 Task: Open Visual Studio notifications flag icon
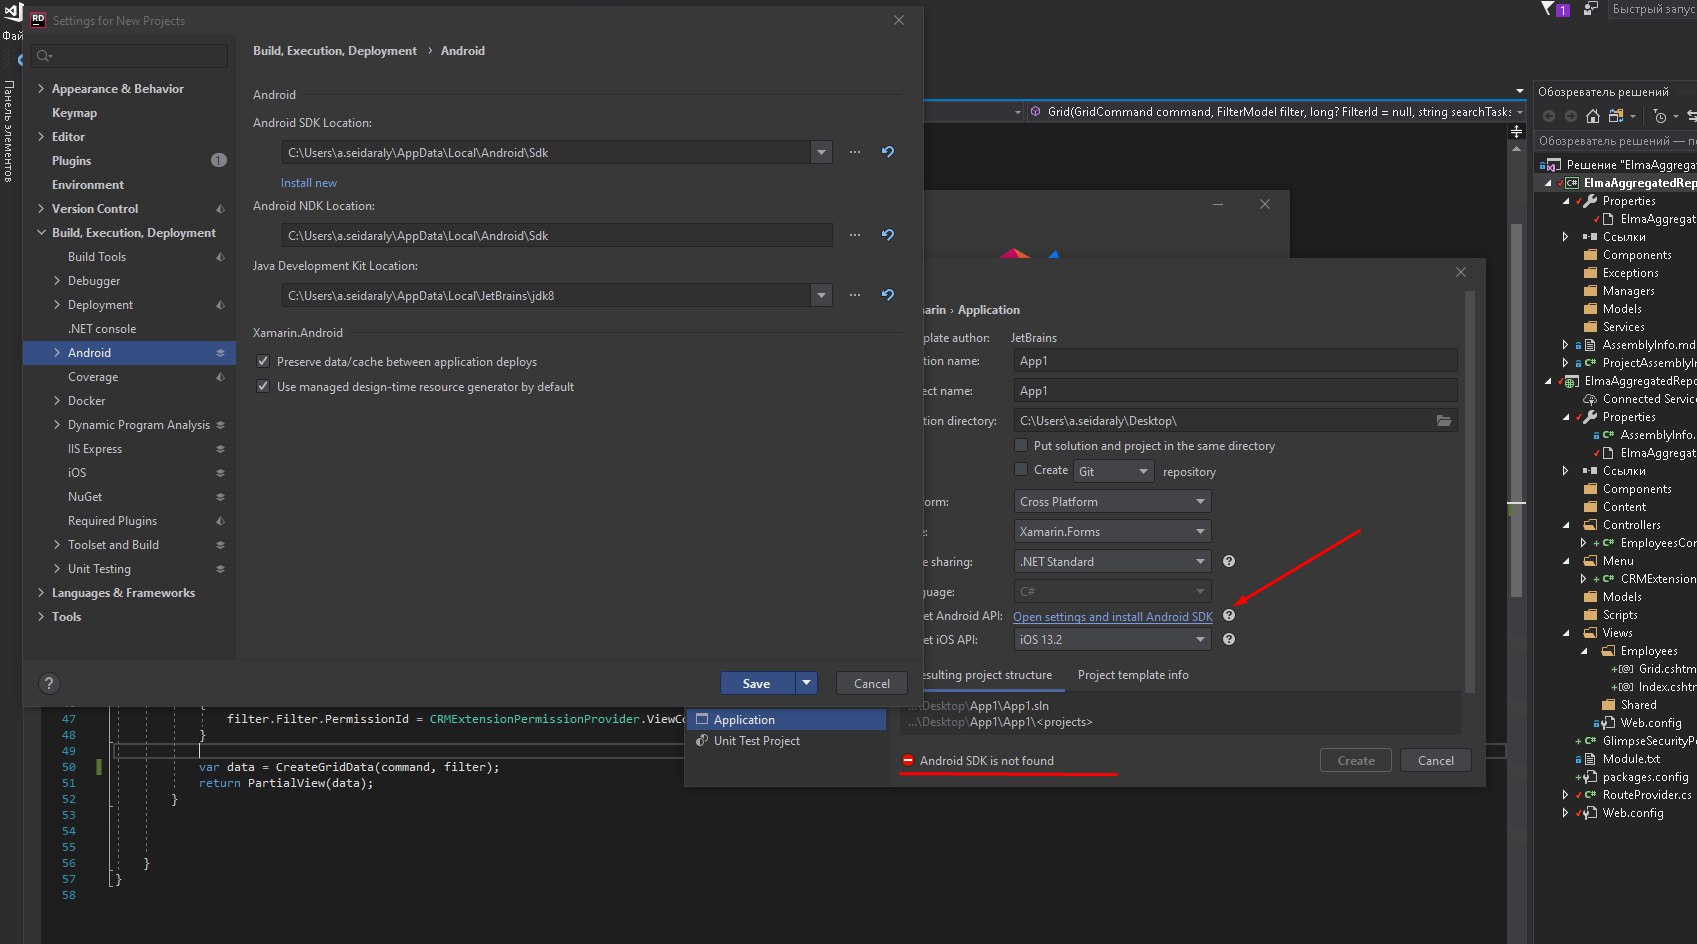coord(1554,9)
